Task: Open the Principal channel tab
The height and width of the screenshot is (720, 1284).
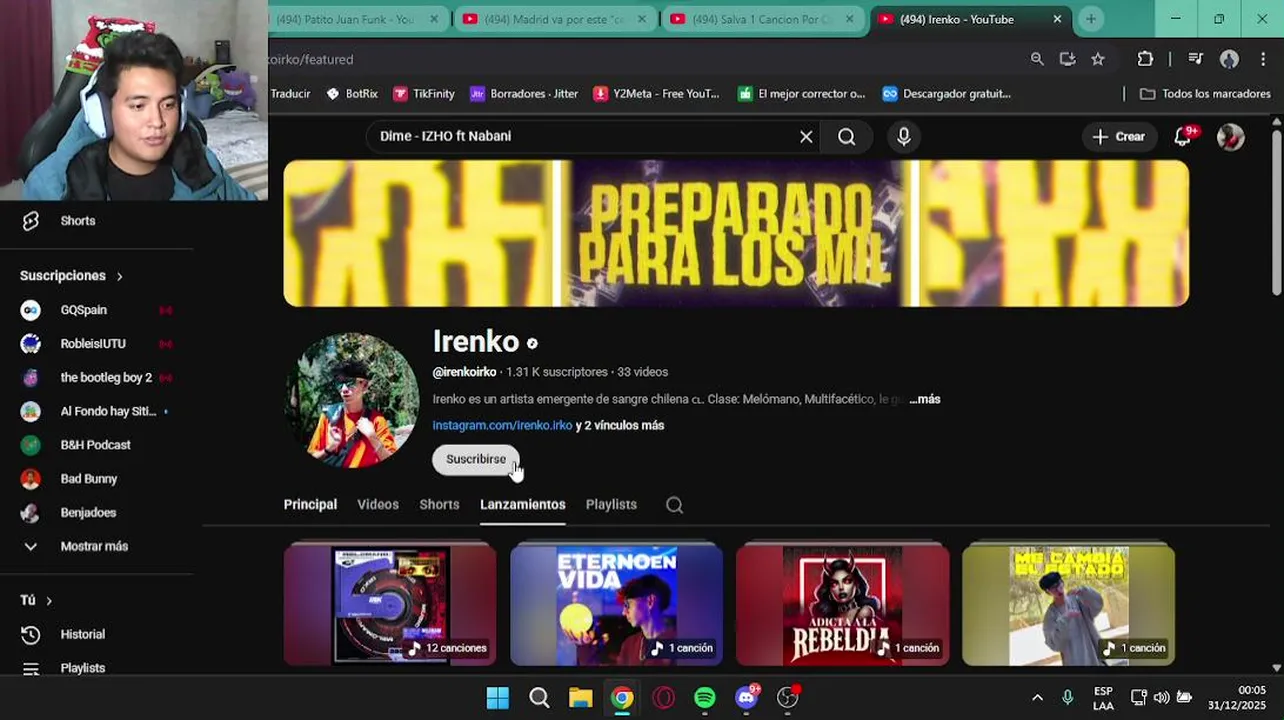Action: coord(310,505)
